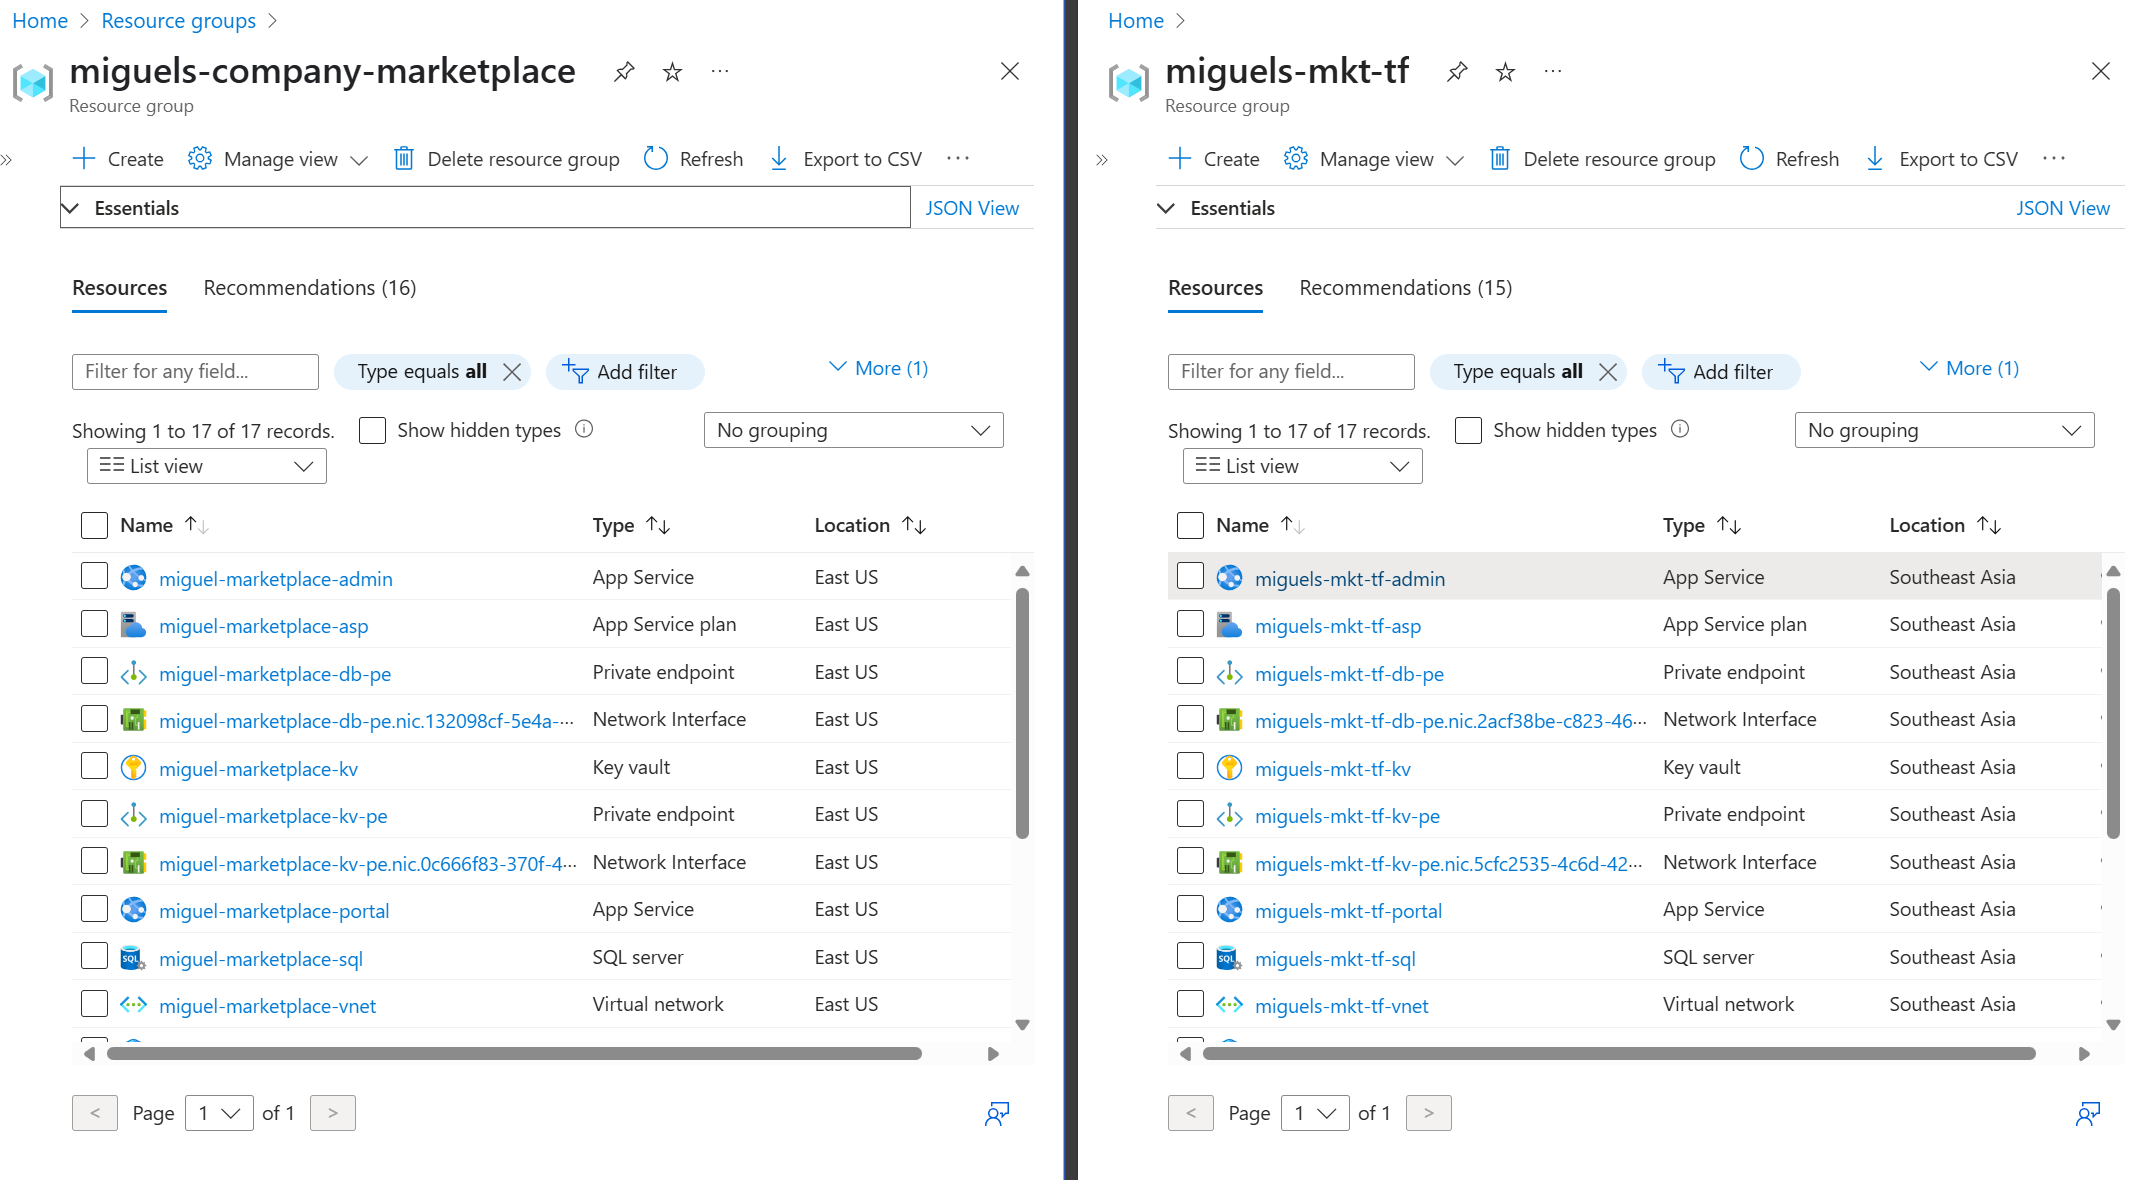
Task: Focus the Filter for any field box in right pane
Action: tap(1291, 372)
